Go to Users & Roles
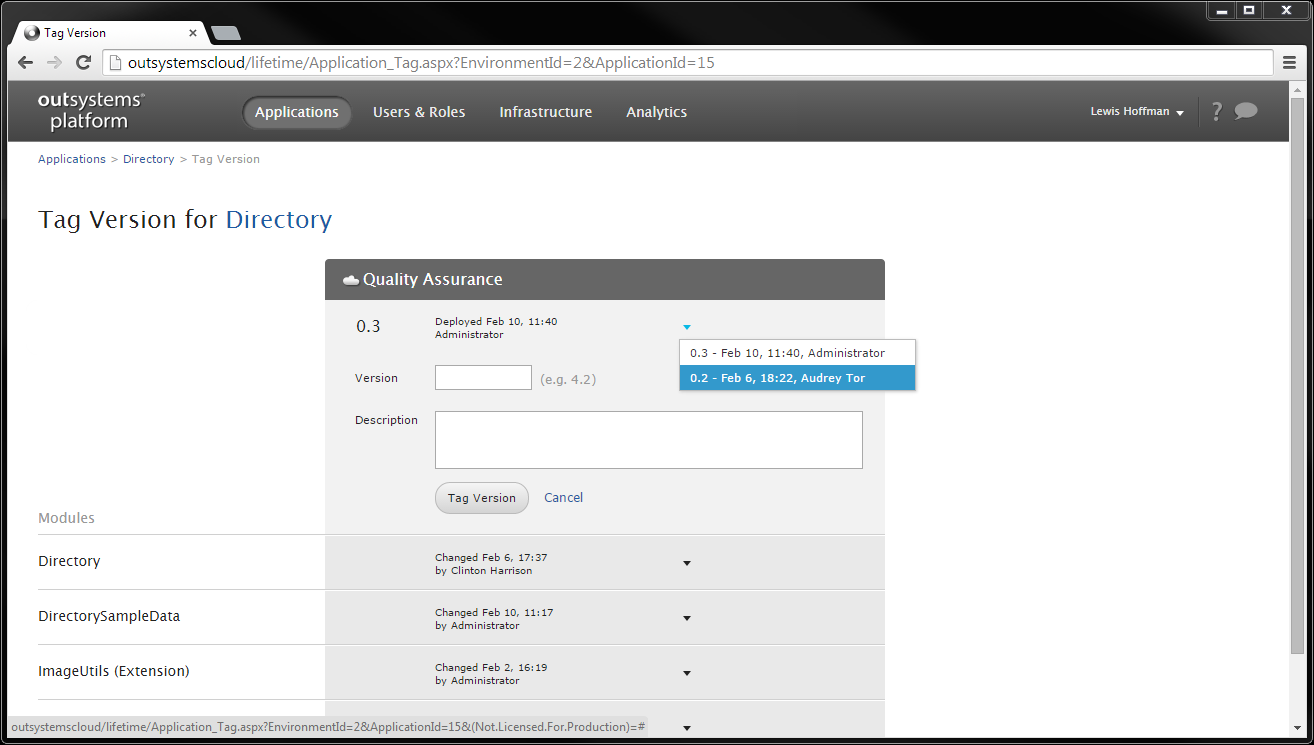This screenshot has height=745, width=1314. [419, 113]
